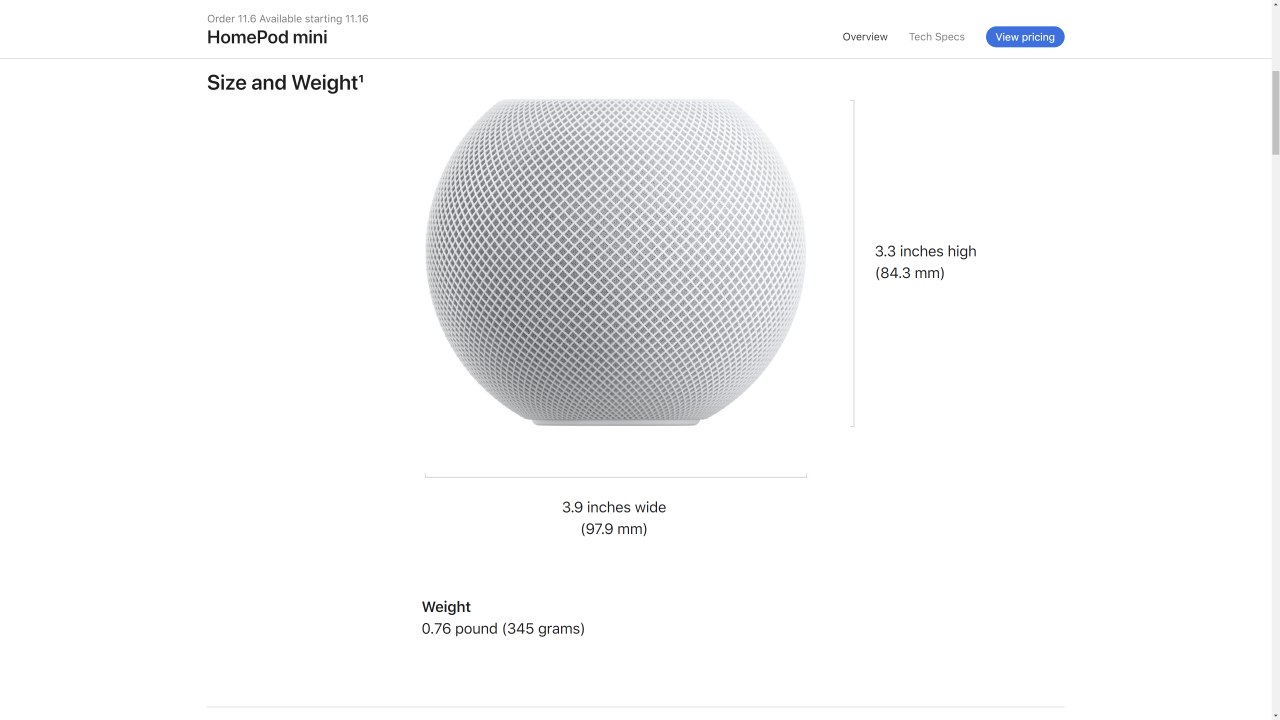Click the HomePod mini speaker mesh image

tap(616, 262)
